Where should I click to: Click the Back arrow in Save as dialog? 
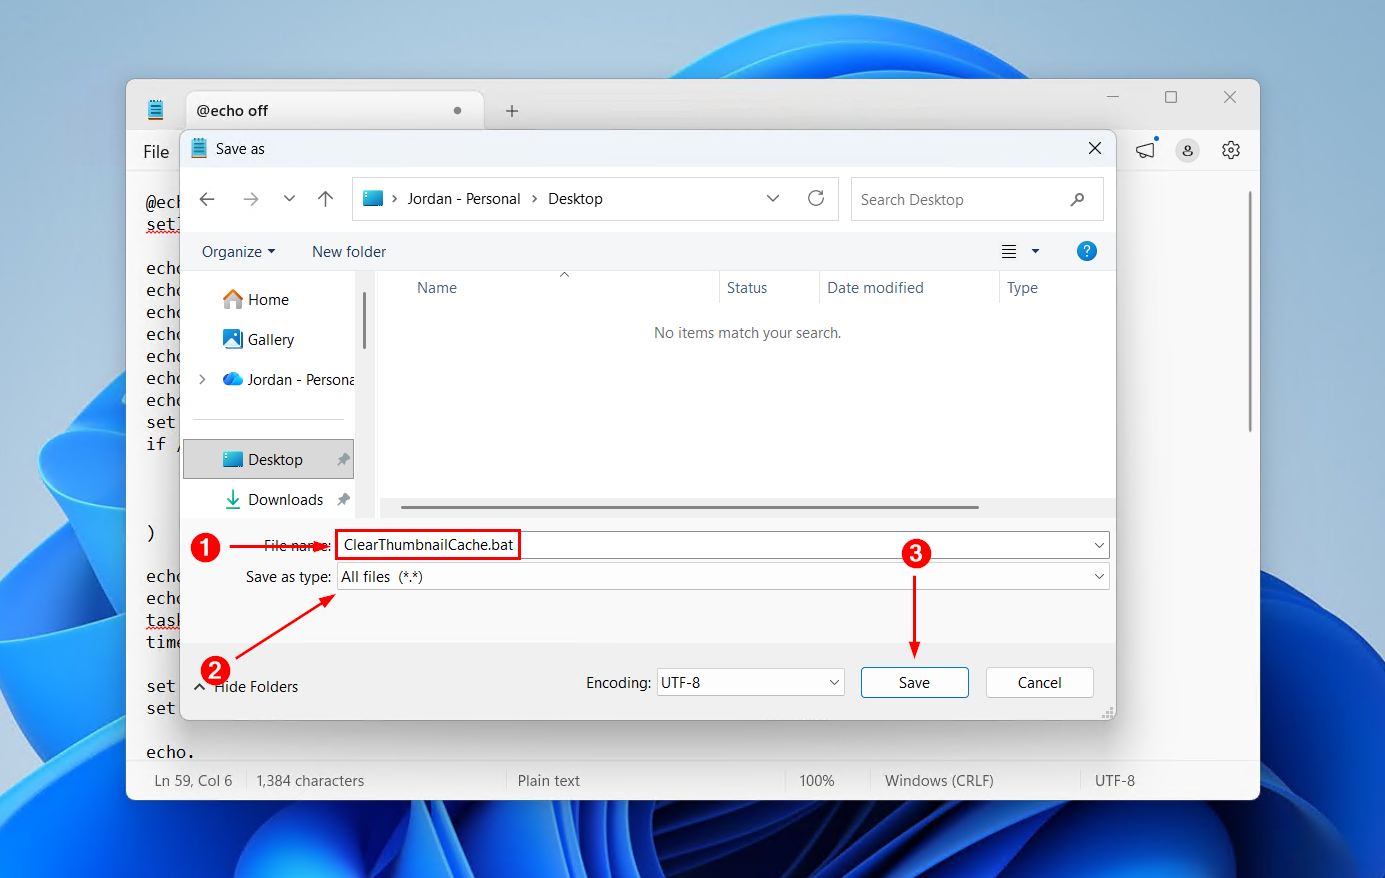[x=207, y=199]
